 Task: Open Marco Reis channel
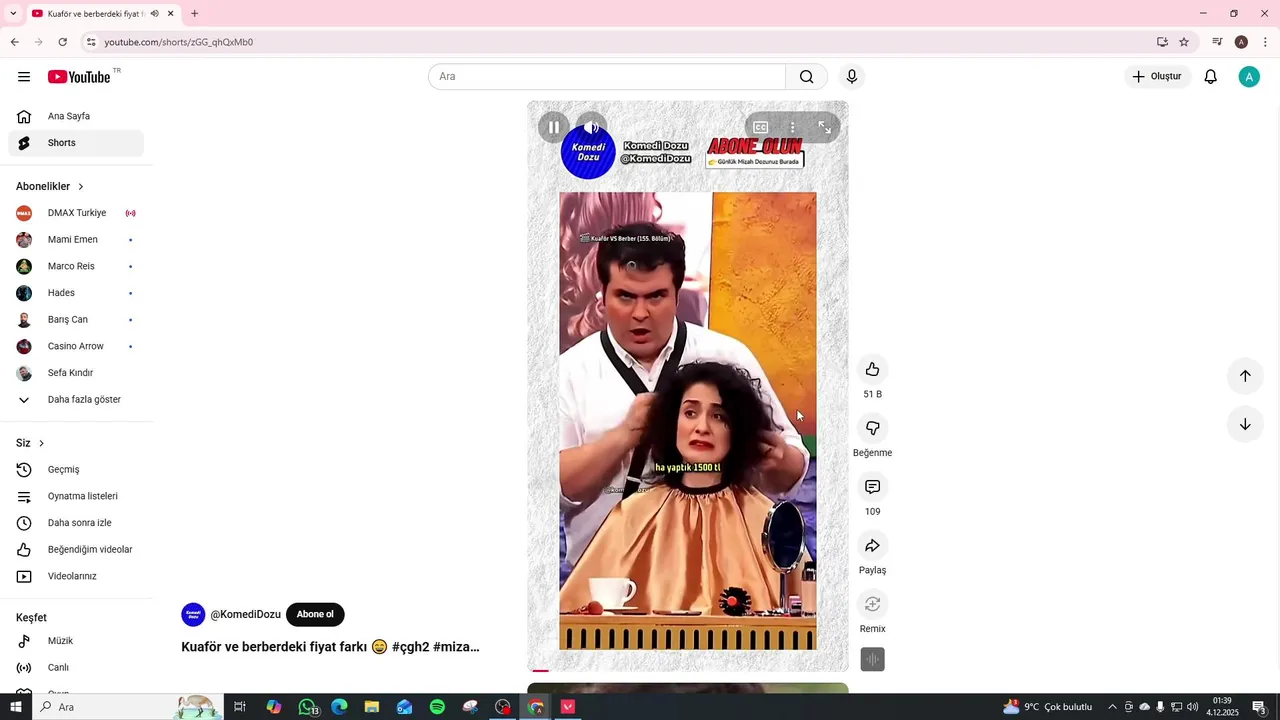[x=76, y=266]
